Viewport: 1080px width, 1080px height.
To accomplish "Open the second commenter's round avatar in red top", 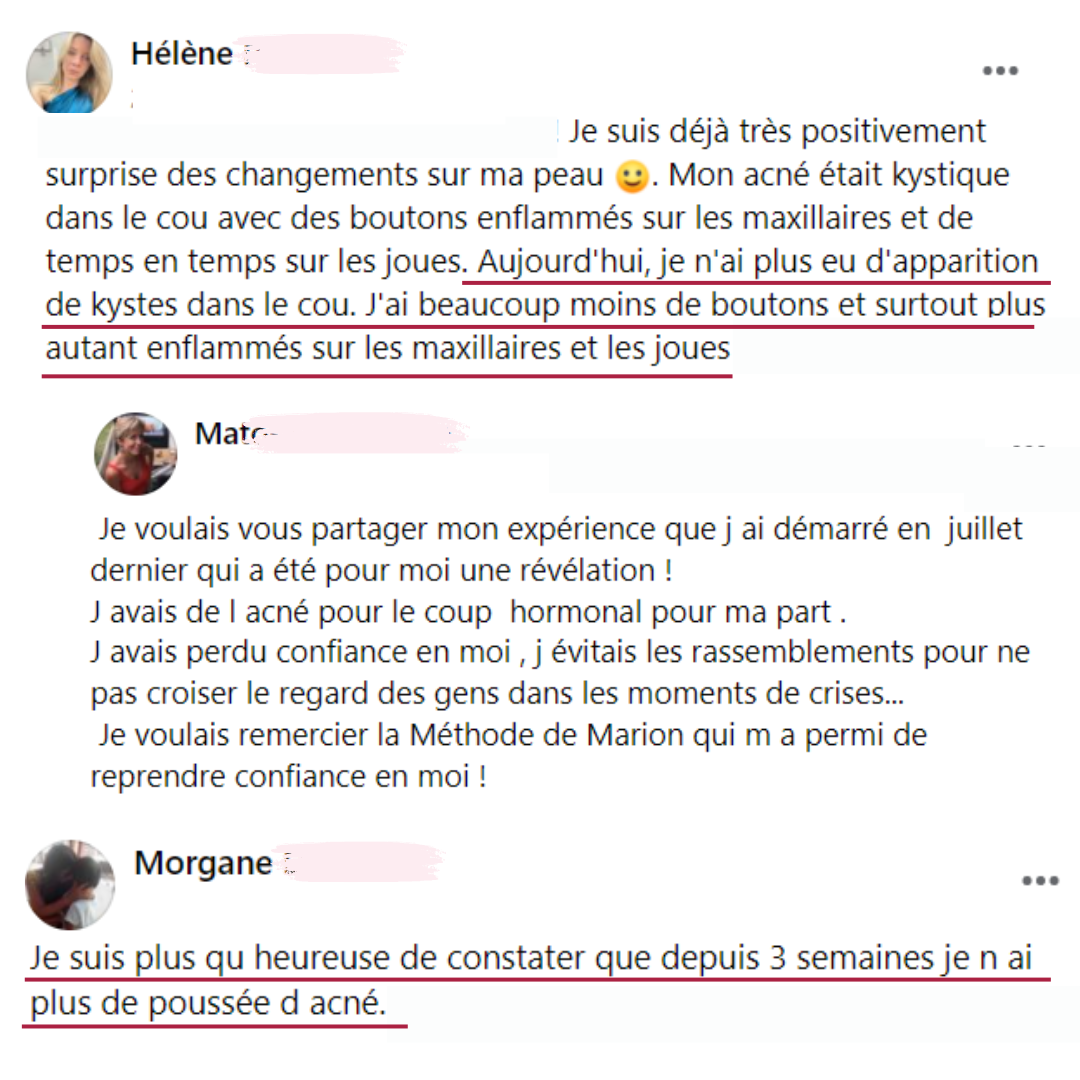I will pyautogui.click(x=135, y=453).
